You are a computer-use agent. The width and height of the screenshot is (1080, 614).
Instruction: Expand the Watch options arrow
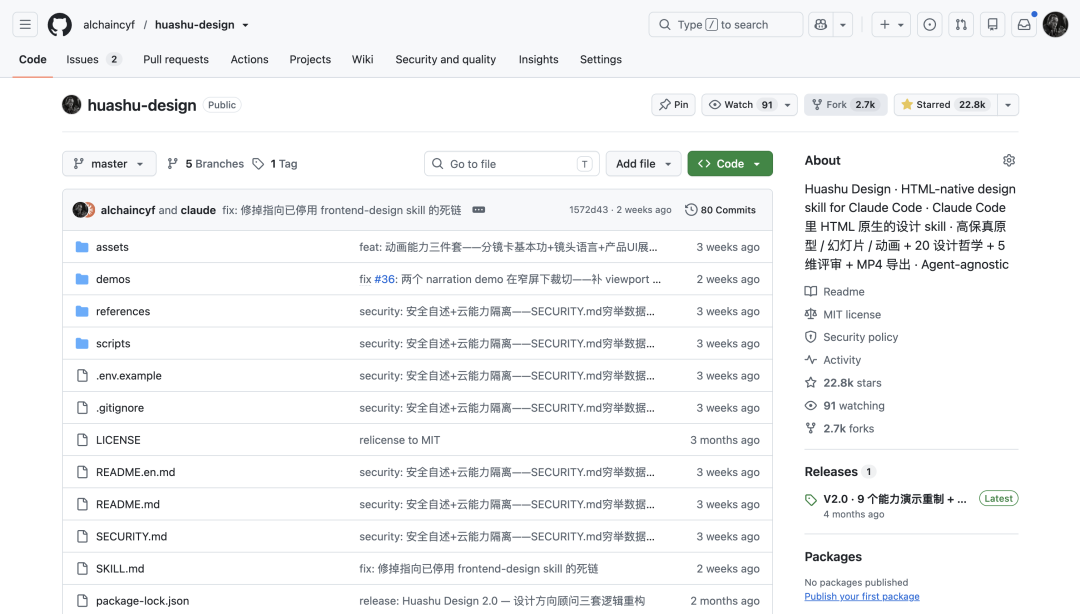(x=788, y=105)
